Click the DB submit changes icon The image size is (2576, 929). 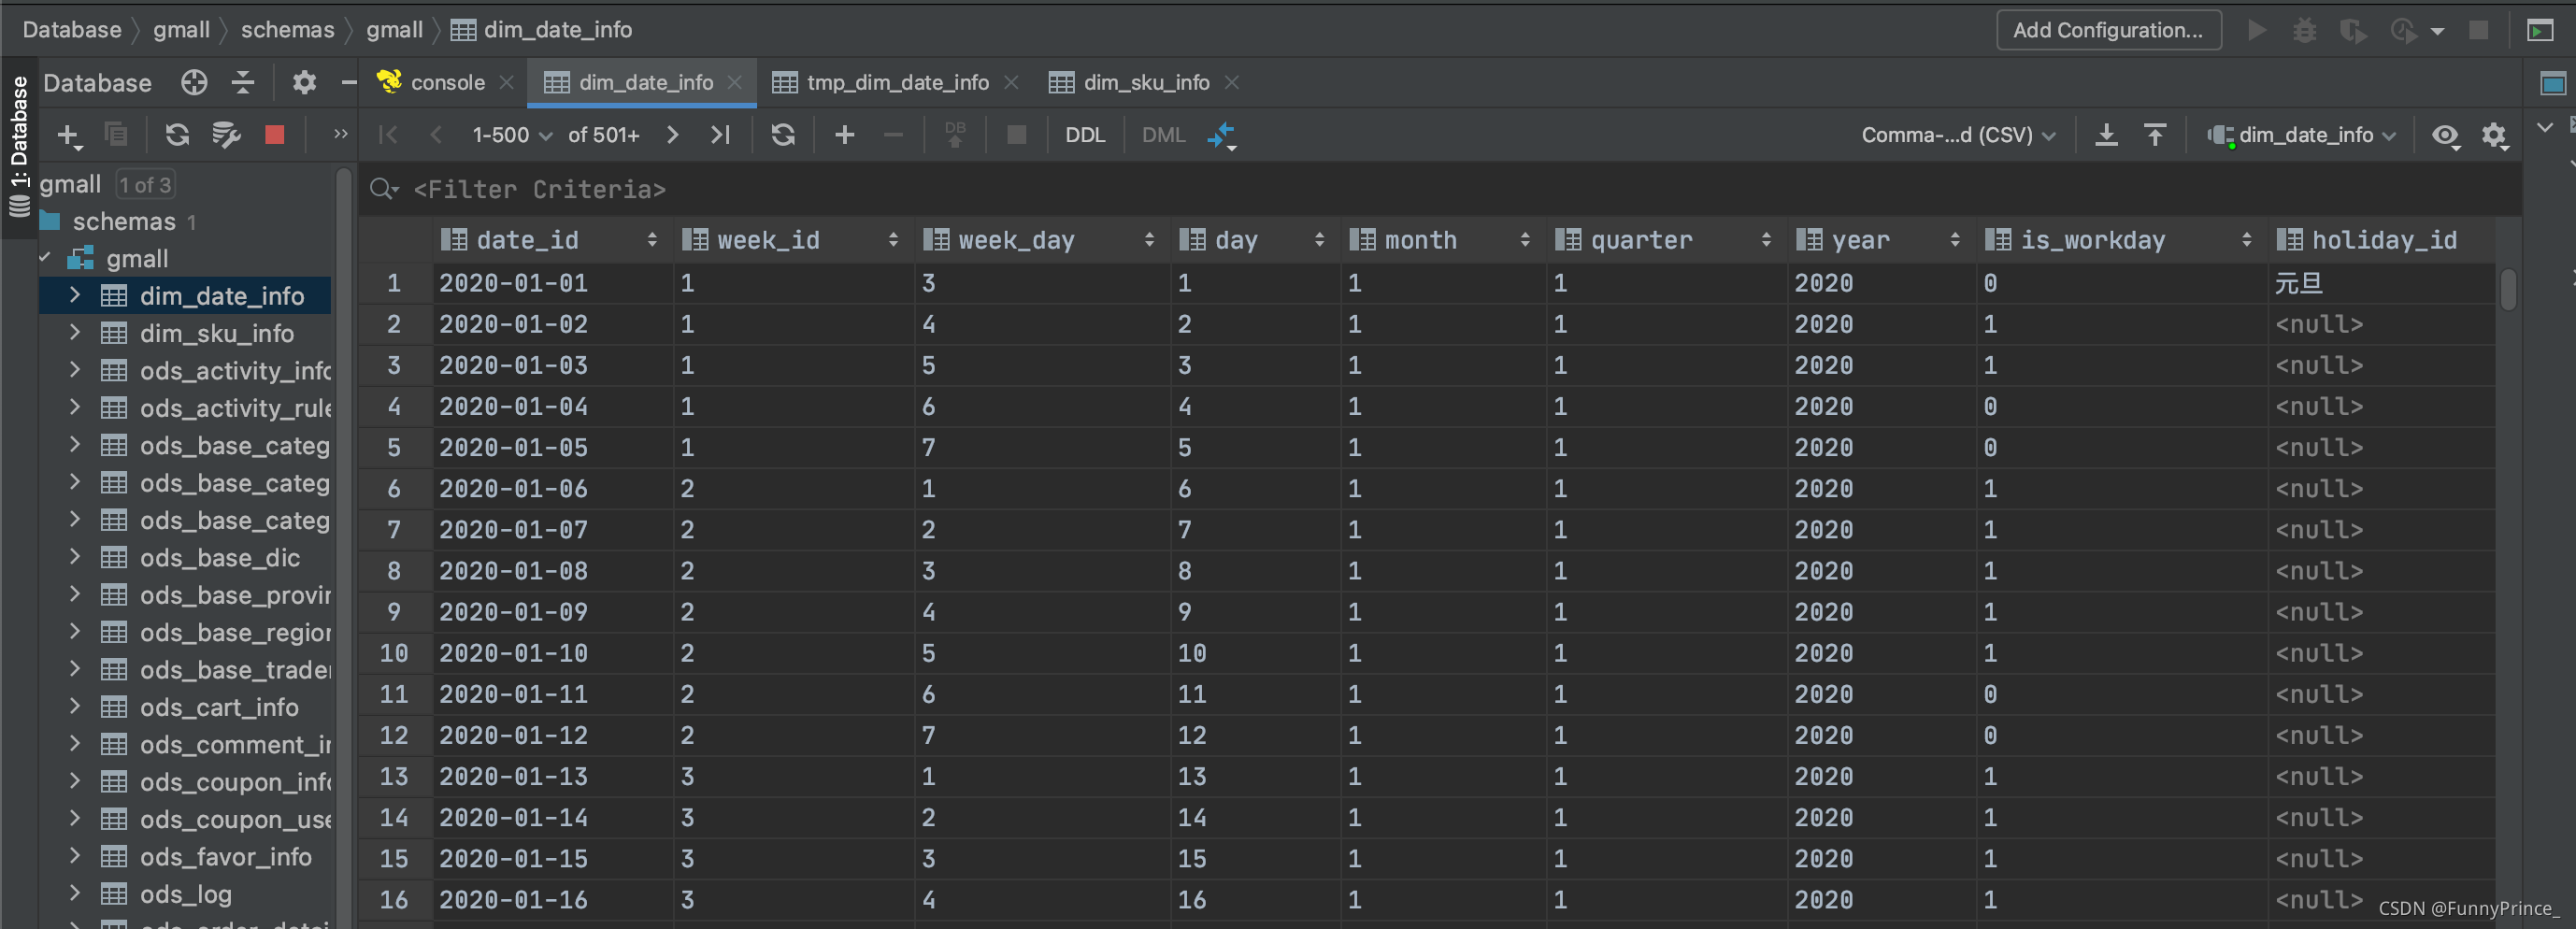point(955,134)
